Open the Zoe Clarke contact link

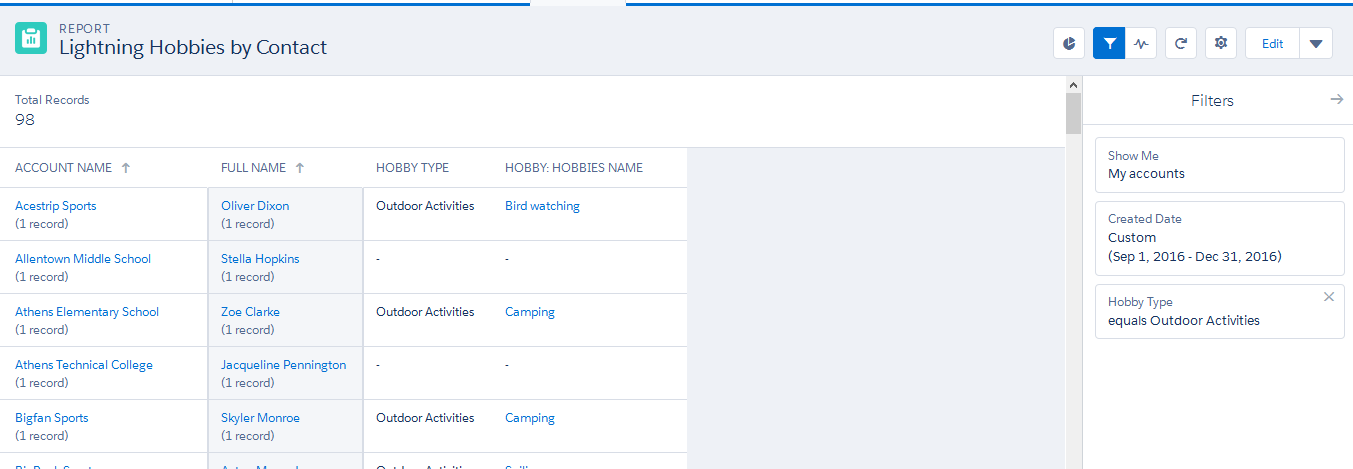(250, 312)
